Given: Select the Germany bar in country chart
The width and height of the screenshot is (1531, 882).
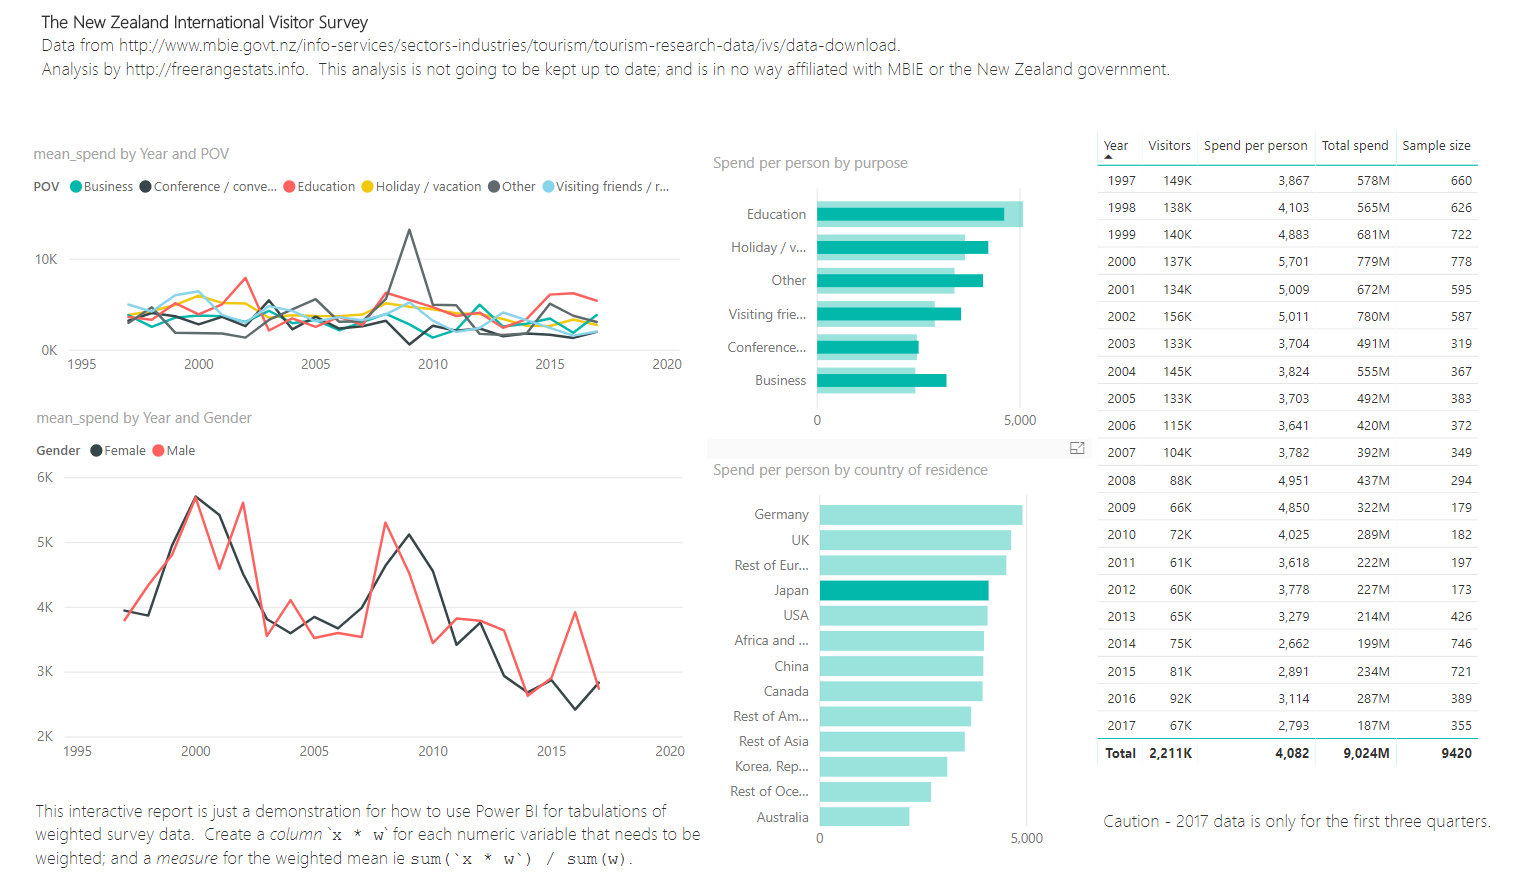Looking at the screenshot, I should click(918, 514).
